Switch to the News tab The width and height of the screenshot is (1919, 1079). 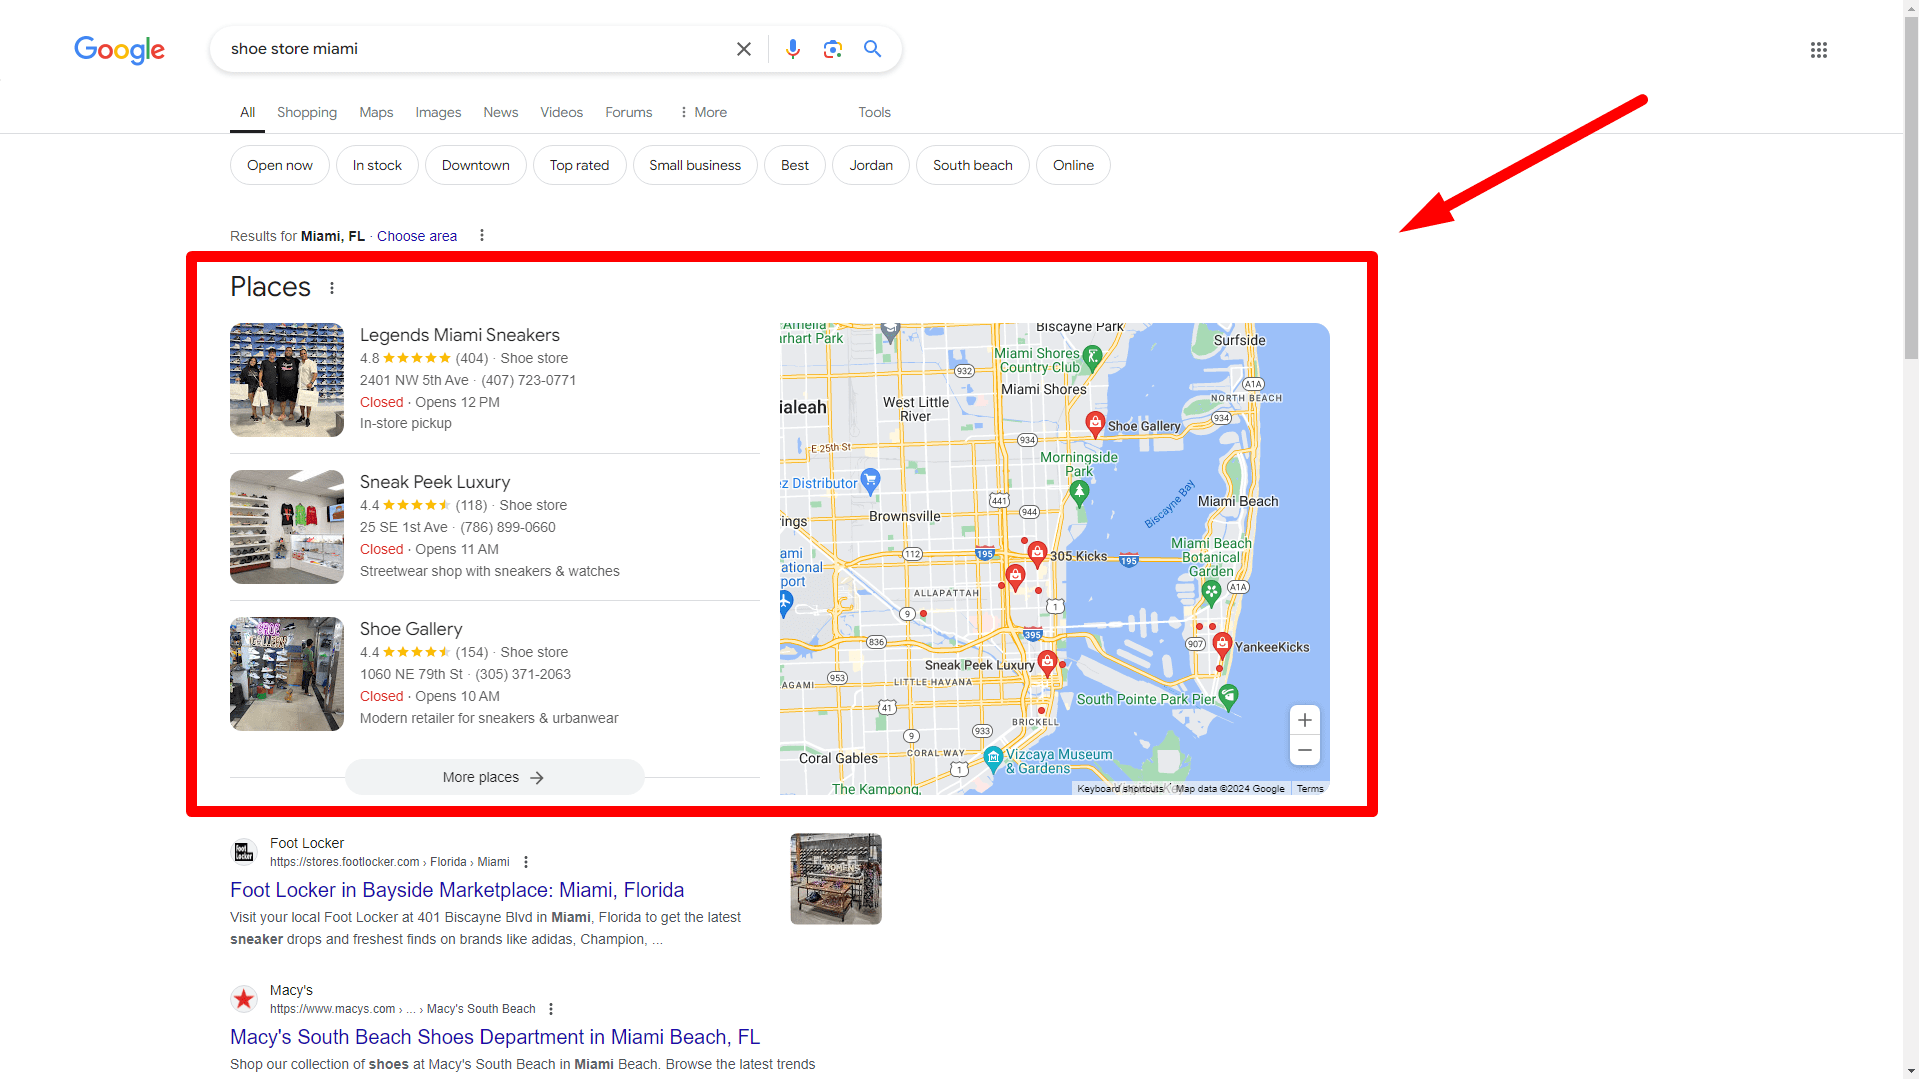click(500, 112)
